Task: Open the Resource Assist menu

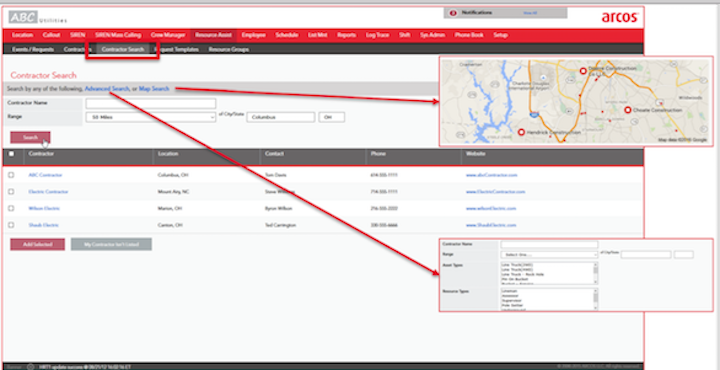Action: (x=213, y=35)
